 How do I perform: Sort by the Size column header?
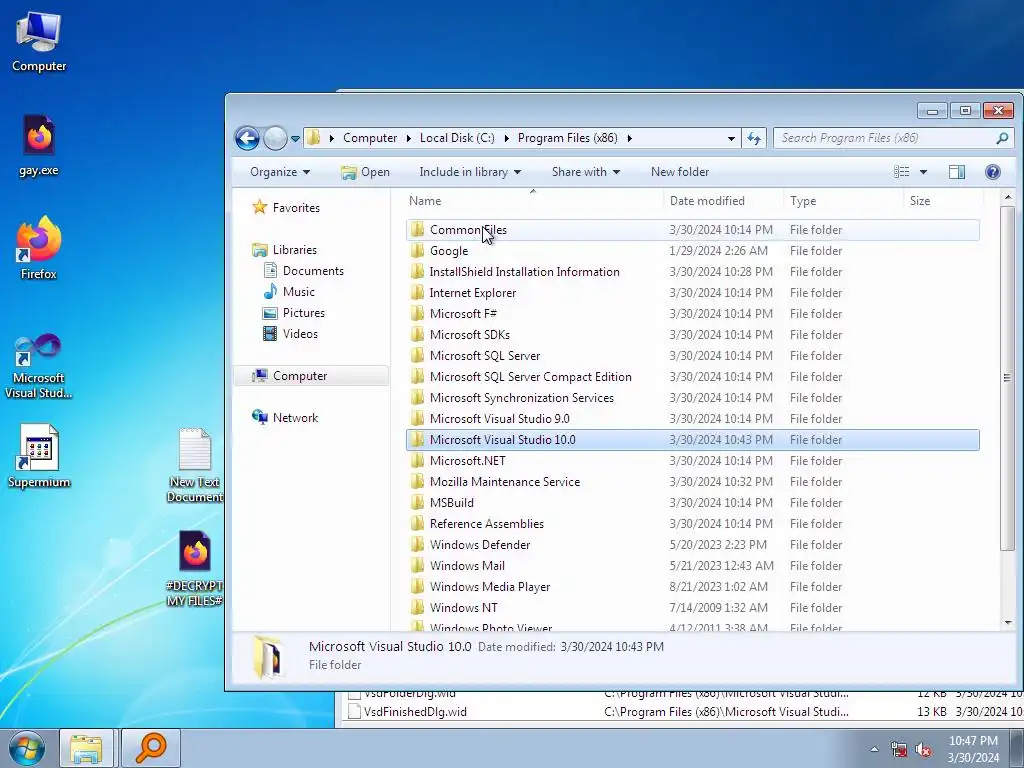(943, 200)
